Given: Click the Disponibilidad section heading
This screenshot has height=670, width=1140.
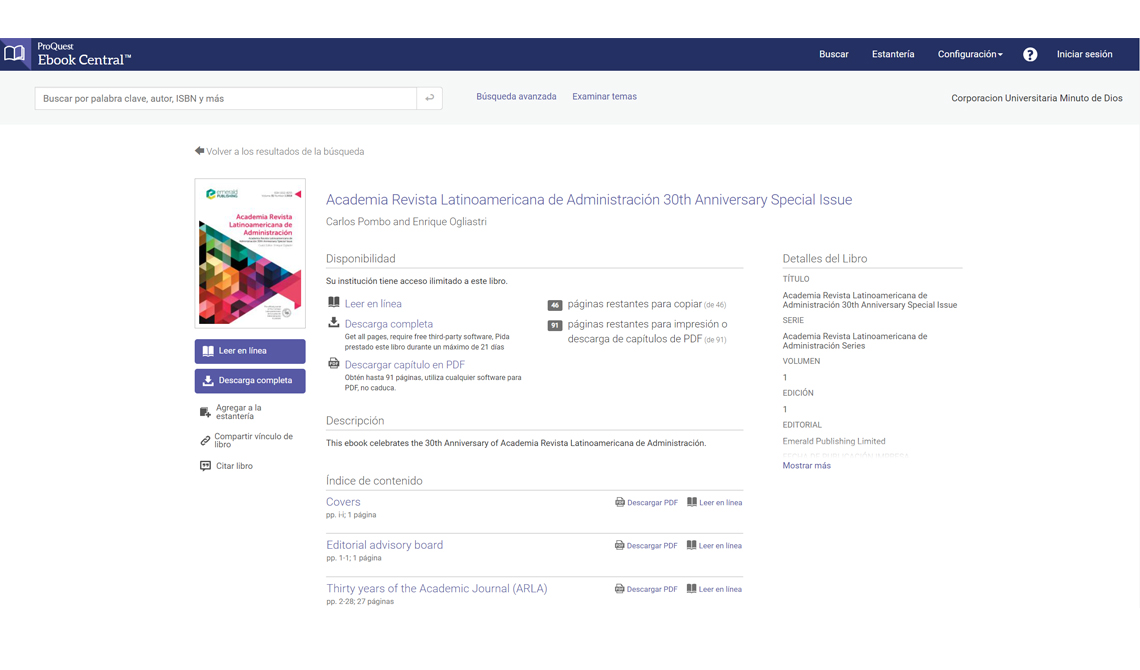Looking at the screenshot, I should (361, 259).
